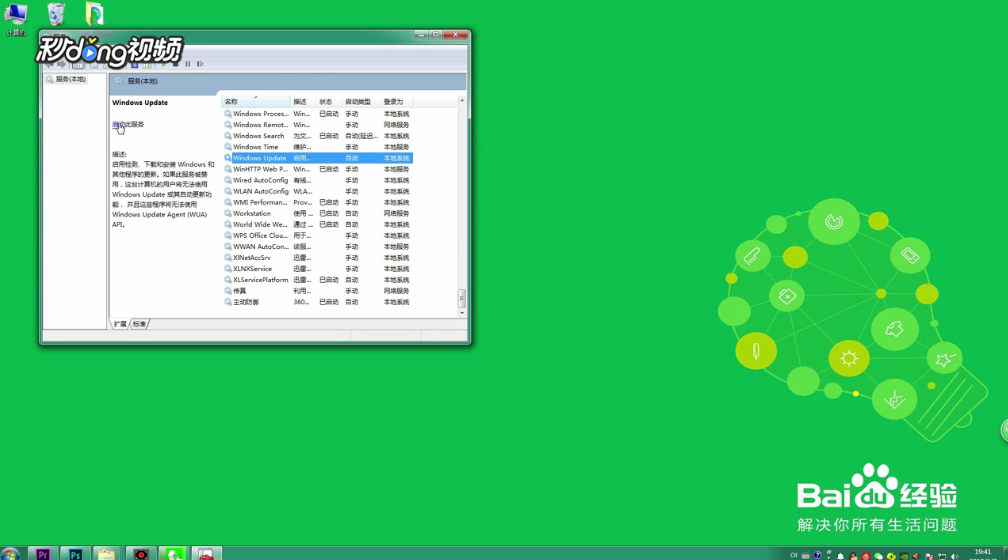Minimize the Services window
This screenshot has width=1008, height=560.
420,35
